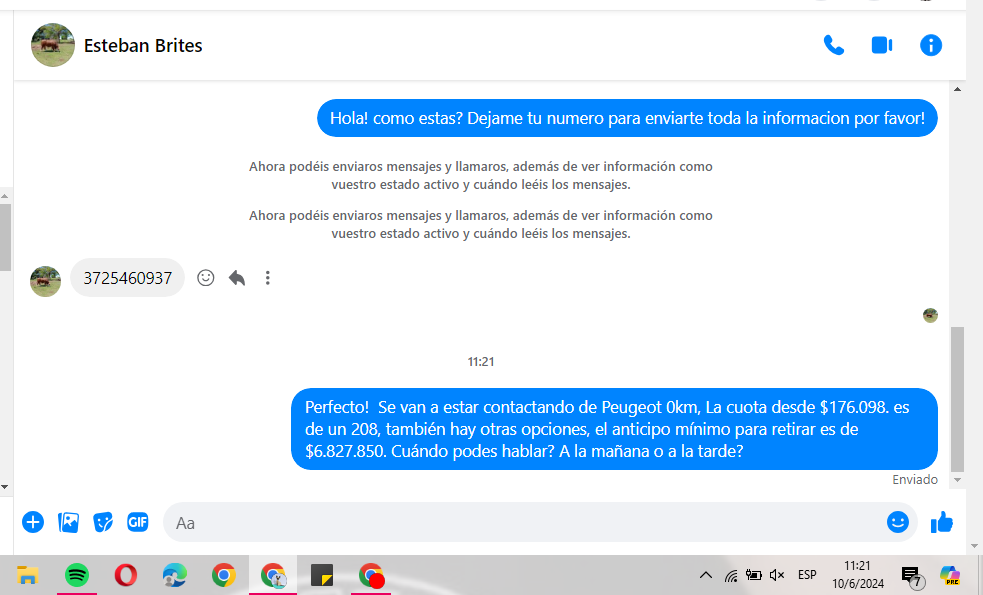Image resolution: width=983 pixels, height=595 pixels.
Task: Open first Chrome icon in taskbar
Action: pos(223,575)
